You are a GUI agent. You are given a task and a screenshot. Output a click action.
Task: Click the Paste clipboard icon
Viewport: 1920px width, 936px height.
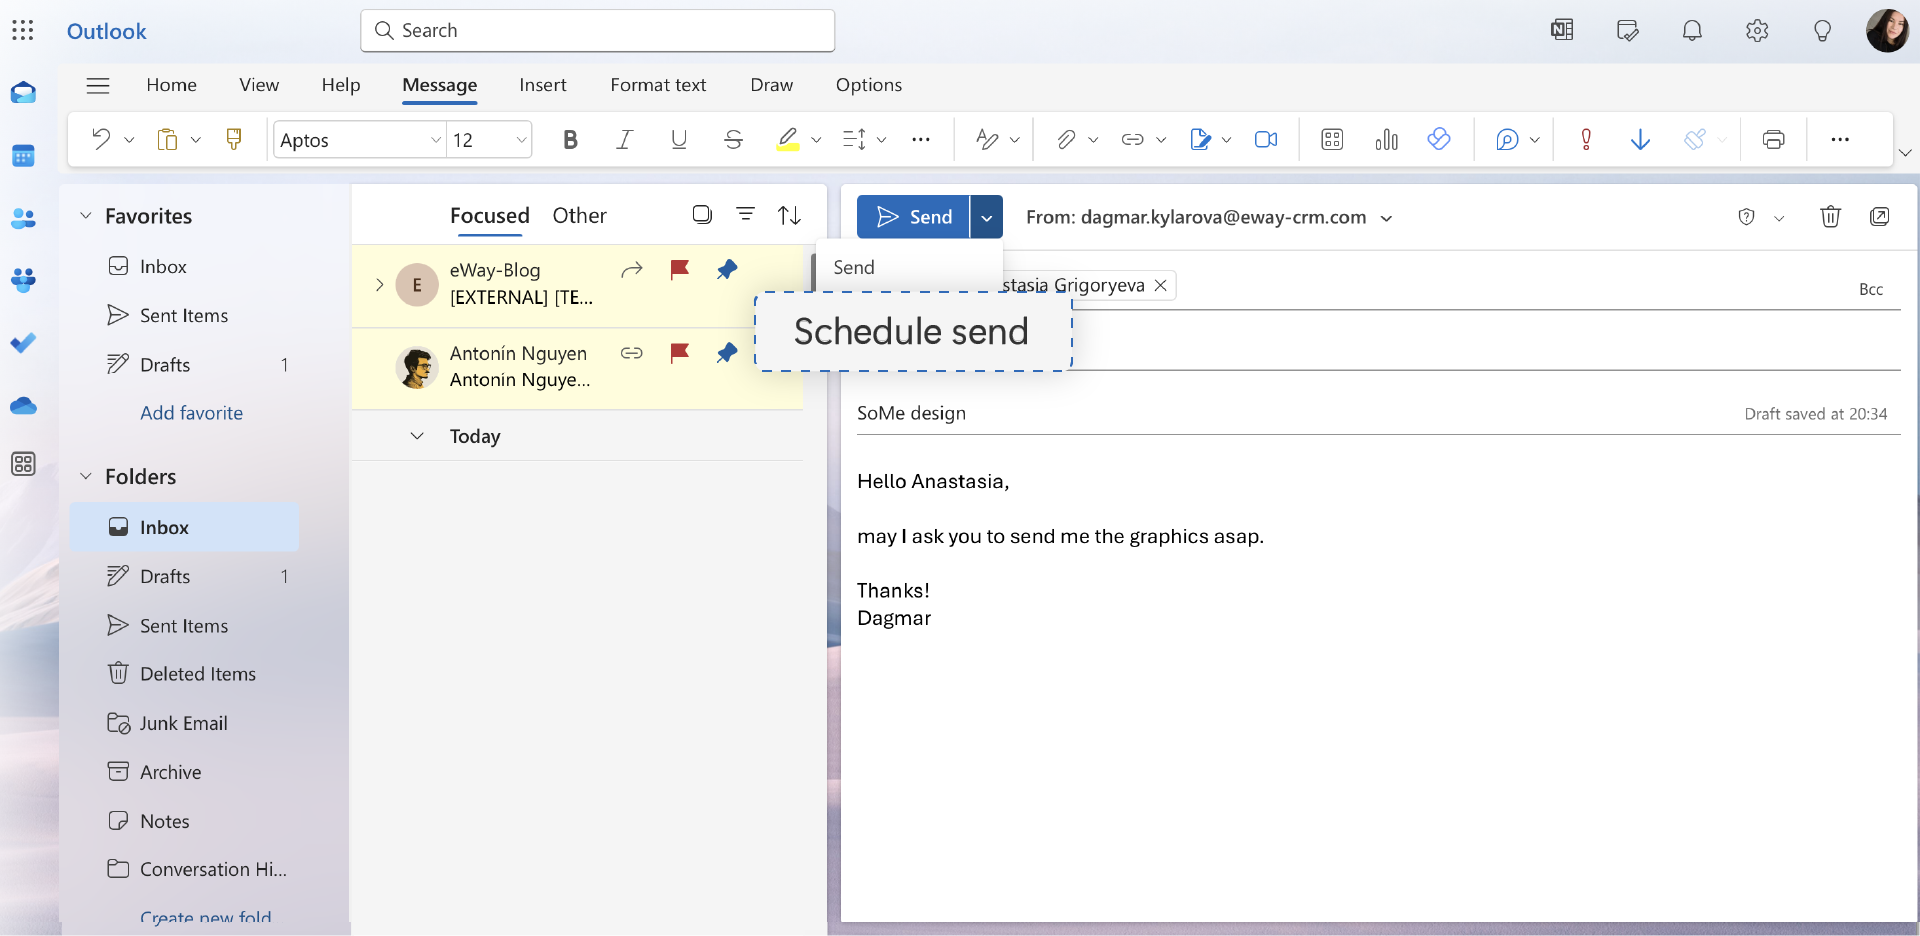pyautogui.click(x=167, y=139)
